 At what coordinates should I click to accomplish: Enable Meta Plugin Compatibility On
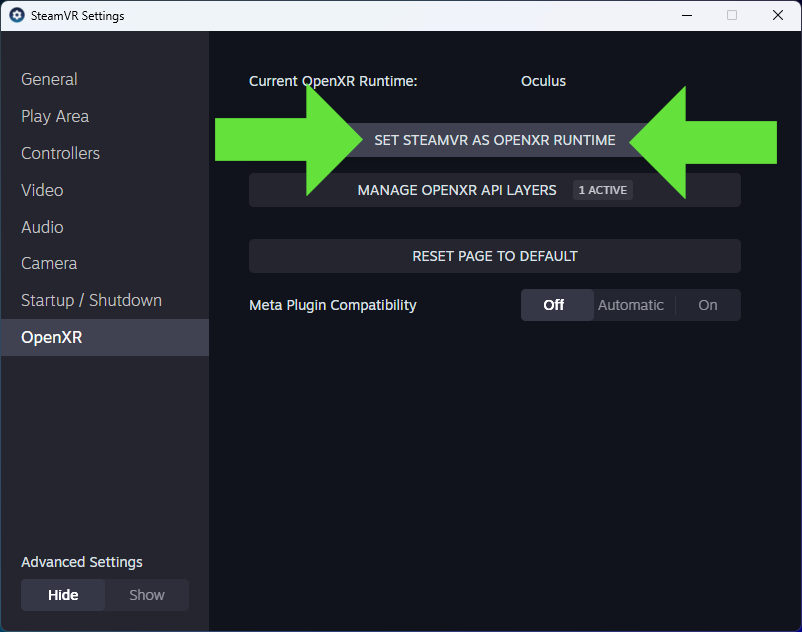(707, 305)
